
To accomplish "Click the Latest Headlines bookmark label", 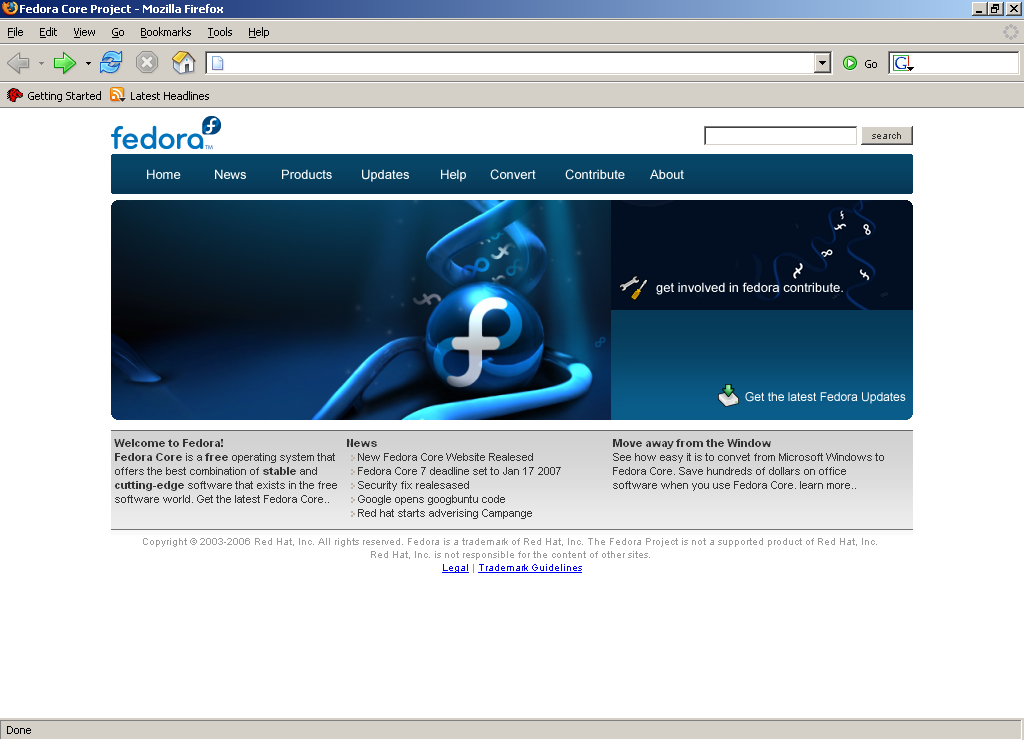I will 170,96.
